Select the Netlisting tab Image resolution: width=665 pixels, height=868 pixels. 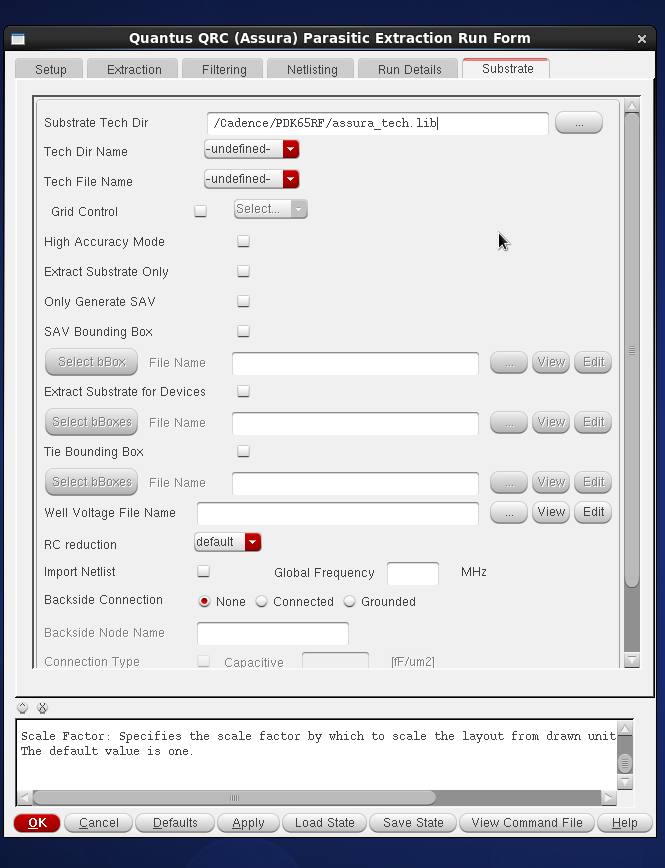point(312,69)
